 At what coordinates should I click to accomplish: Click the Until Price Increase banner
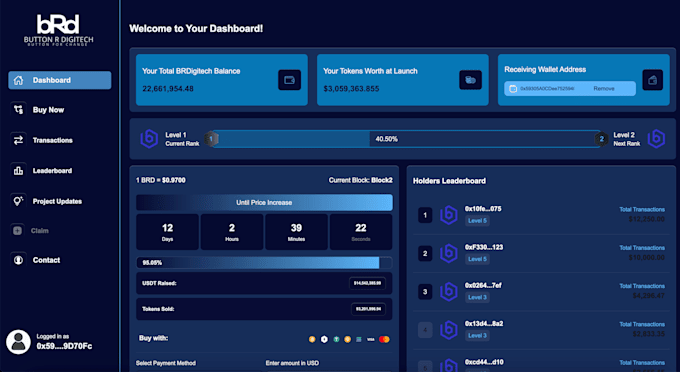pos(264,202)
